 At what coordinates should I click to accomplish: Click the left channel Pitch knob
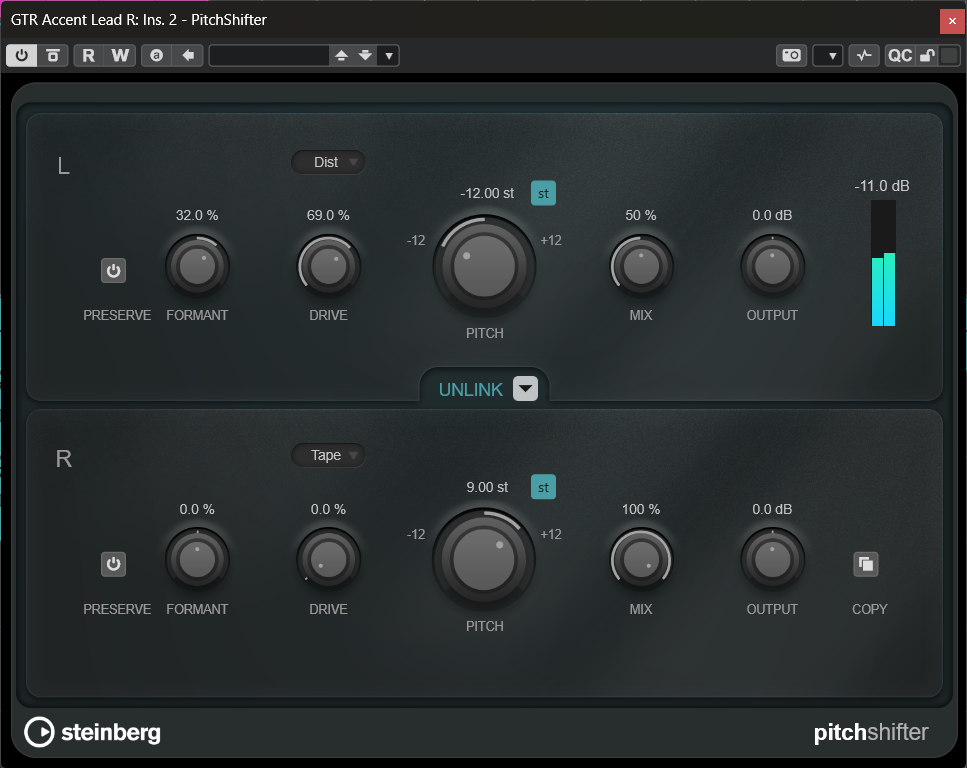(484, 265)
